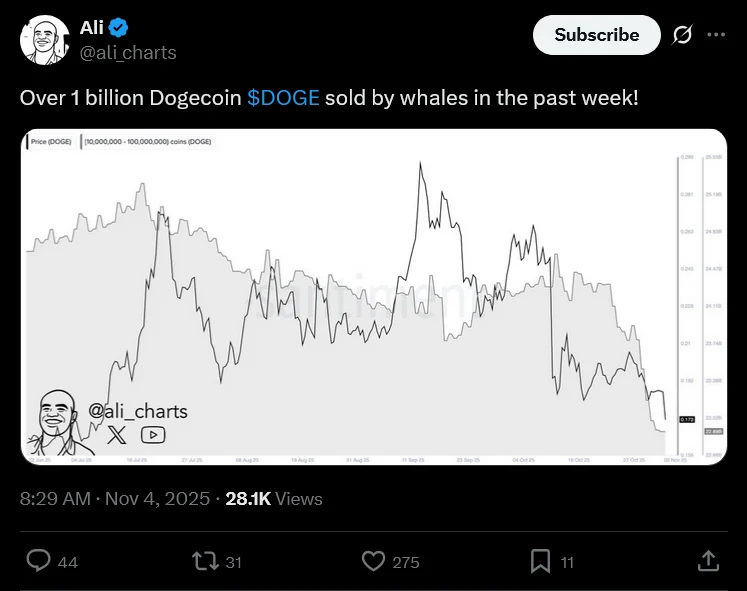The width and height of the screenshot is (747, 591).
Task: Click the share upload arrow icon
Action: coord(707,561)
